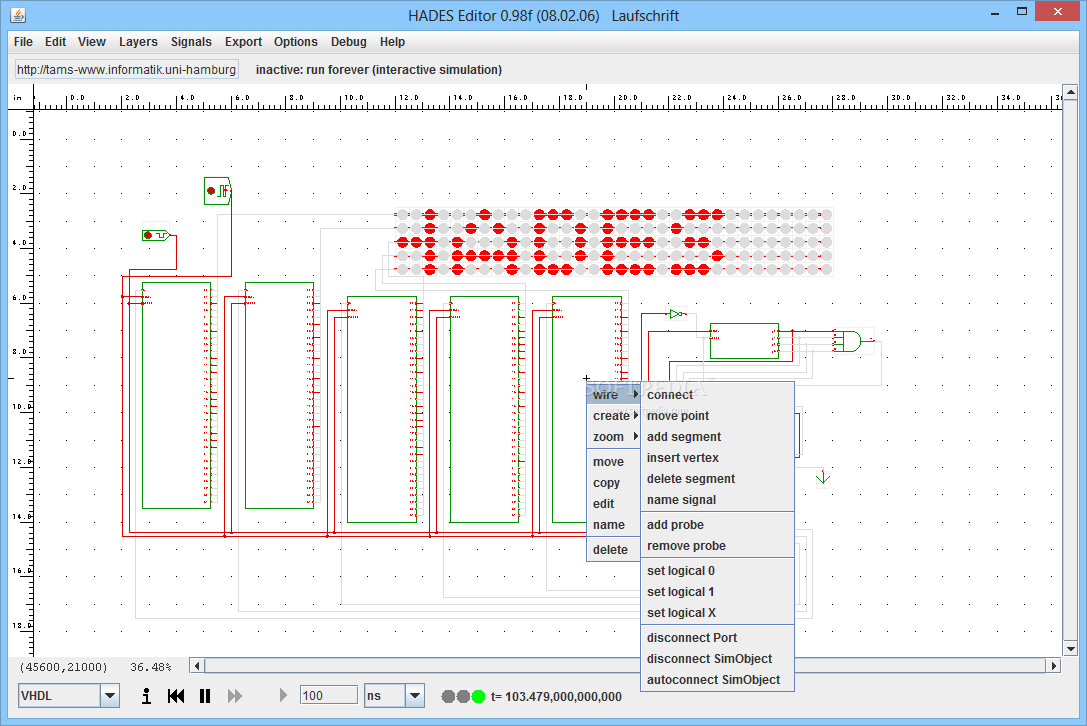Click the inverter gate symbol
The height and width of the screenshot is (726, 1087).
677,314
